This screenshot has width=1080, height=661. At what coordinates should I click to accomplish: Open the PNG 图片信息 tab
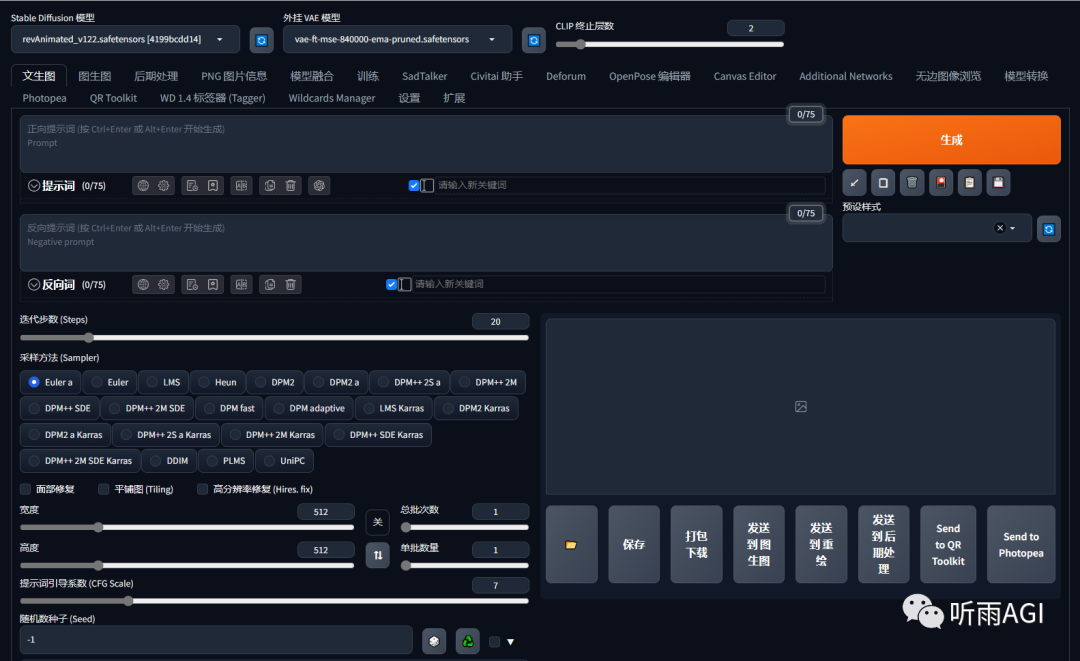click(x=234, y=76)
